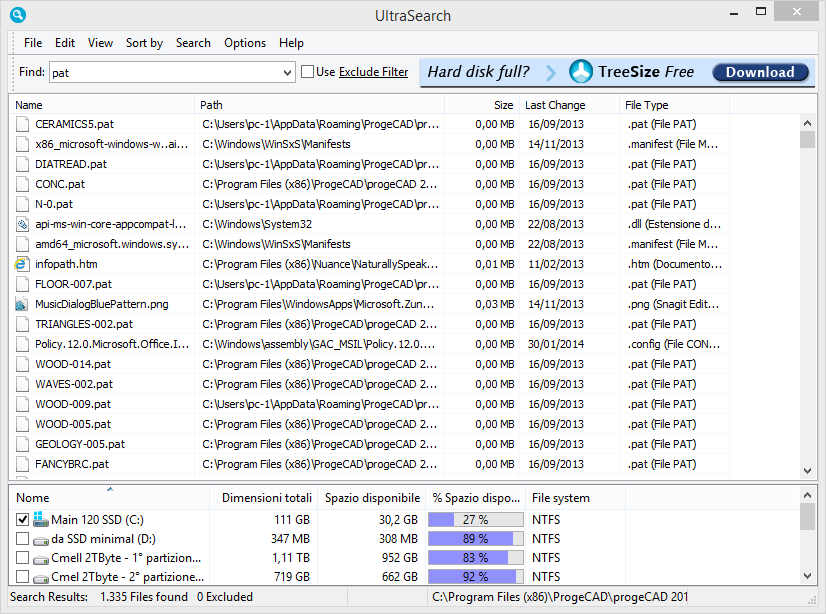Open the View menu
The width and height of the screenshot is (826, 614).
click(x=100, y=43)
